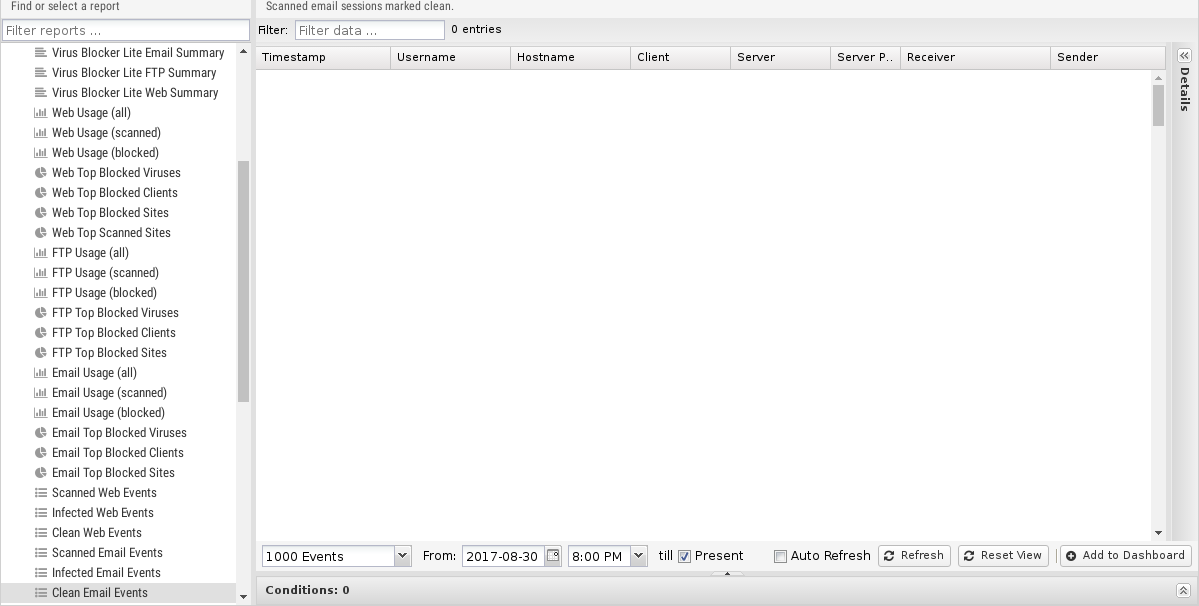This screenshot has width=1199, height=606.
Task: Click the Add to Dashboard button
Action: (1125, 556)
